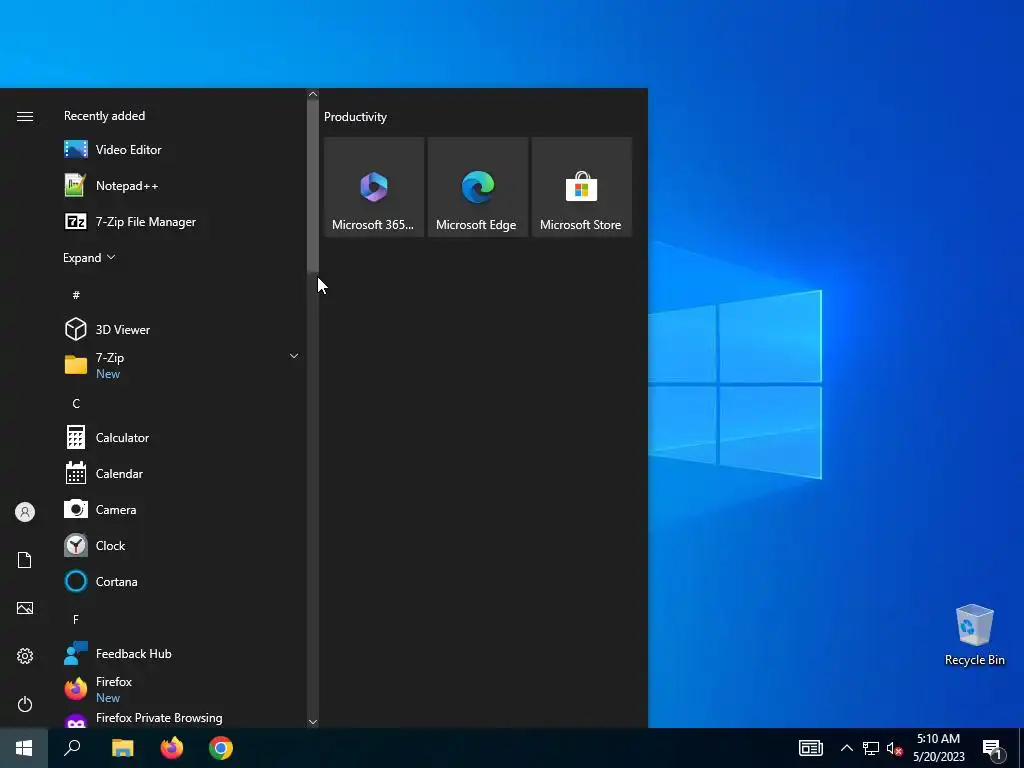
Task: Open taskbar Search
Action: point(72,748)
